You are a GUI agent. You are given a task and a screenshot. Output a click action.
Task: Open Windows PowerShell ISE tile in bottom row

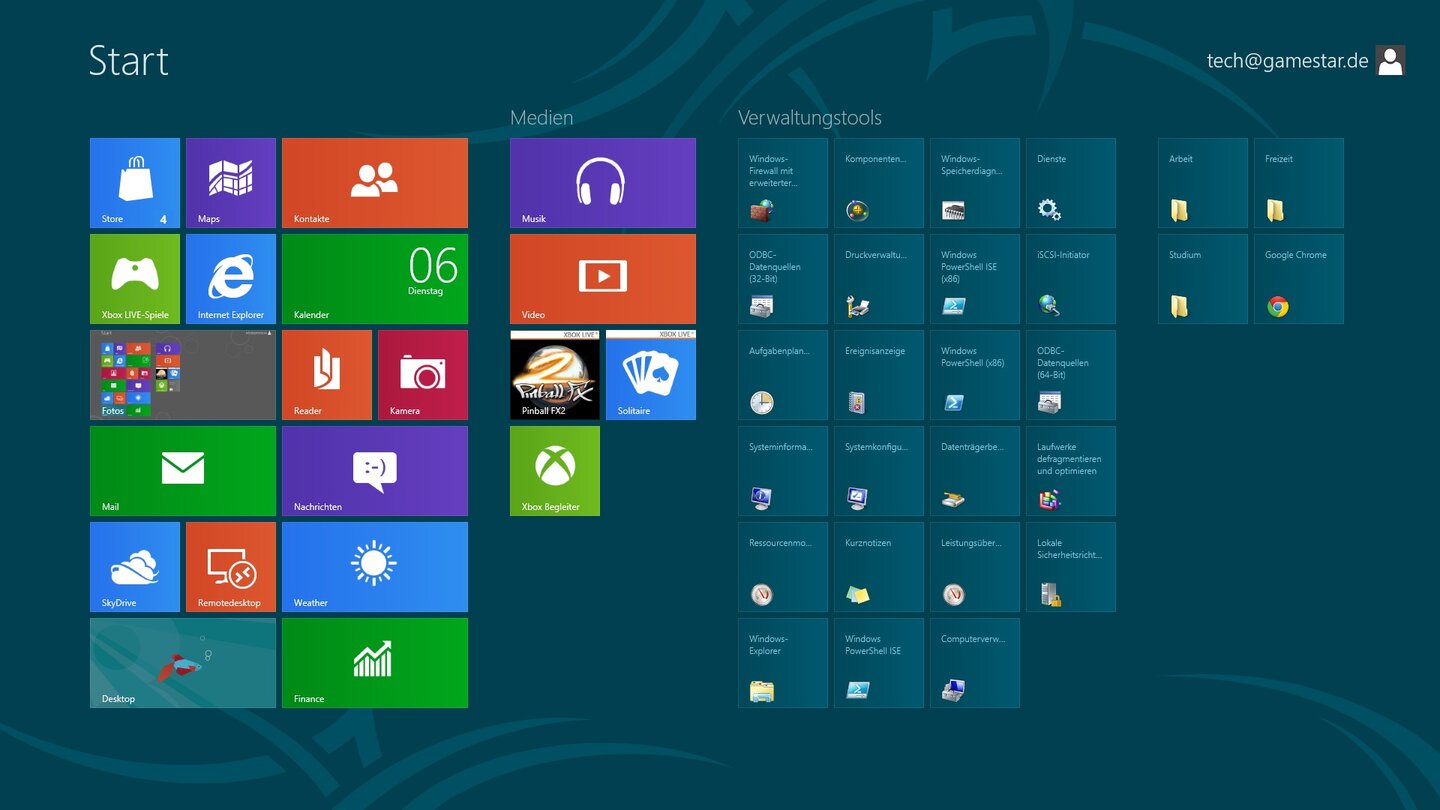879,663
